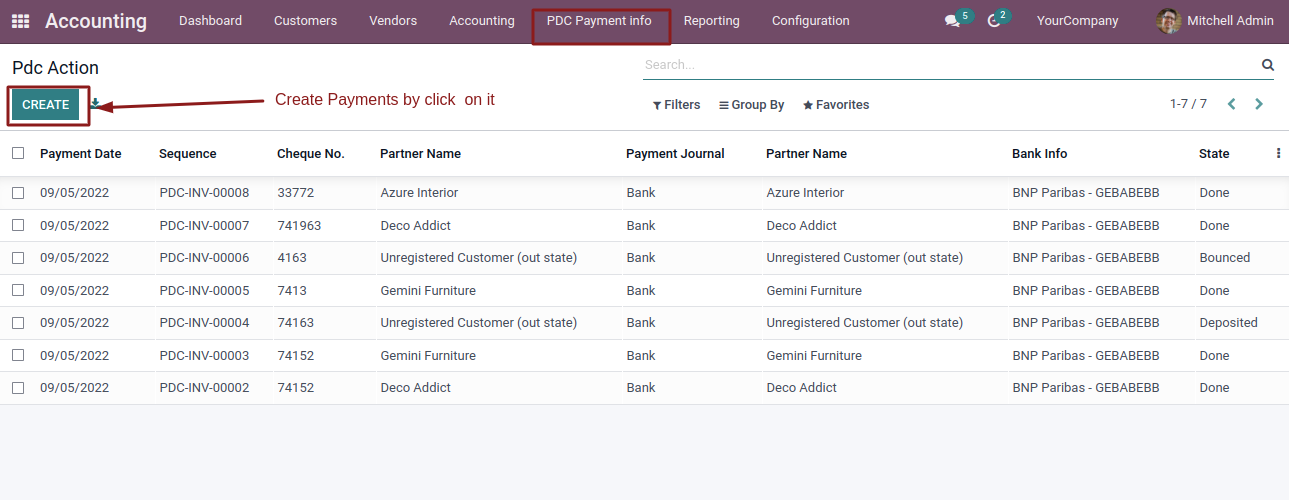Click cheque number 4163
Screen dimensions: 1289x500
[x=292, y=258]
